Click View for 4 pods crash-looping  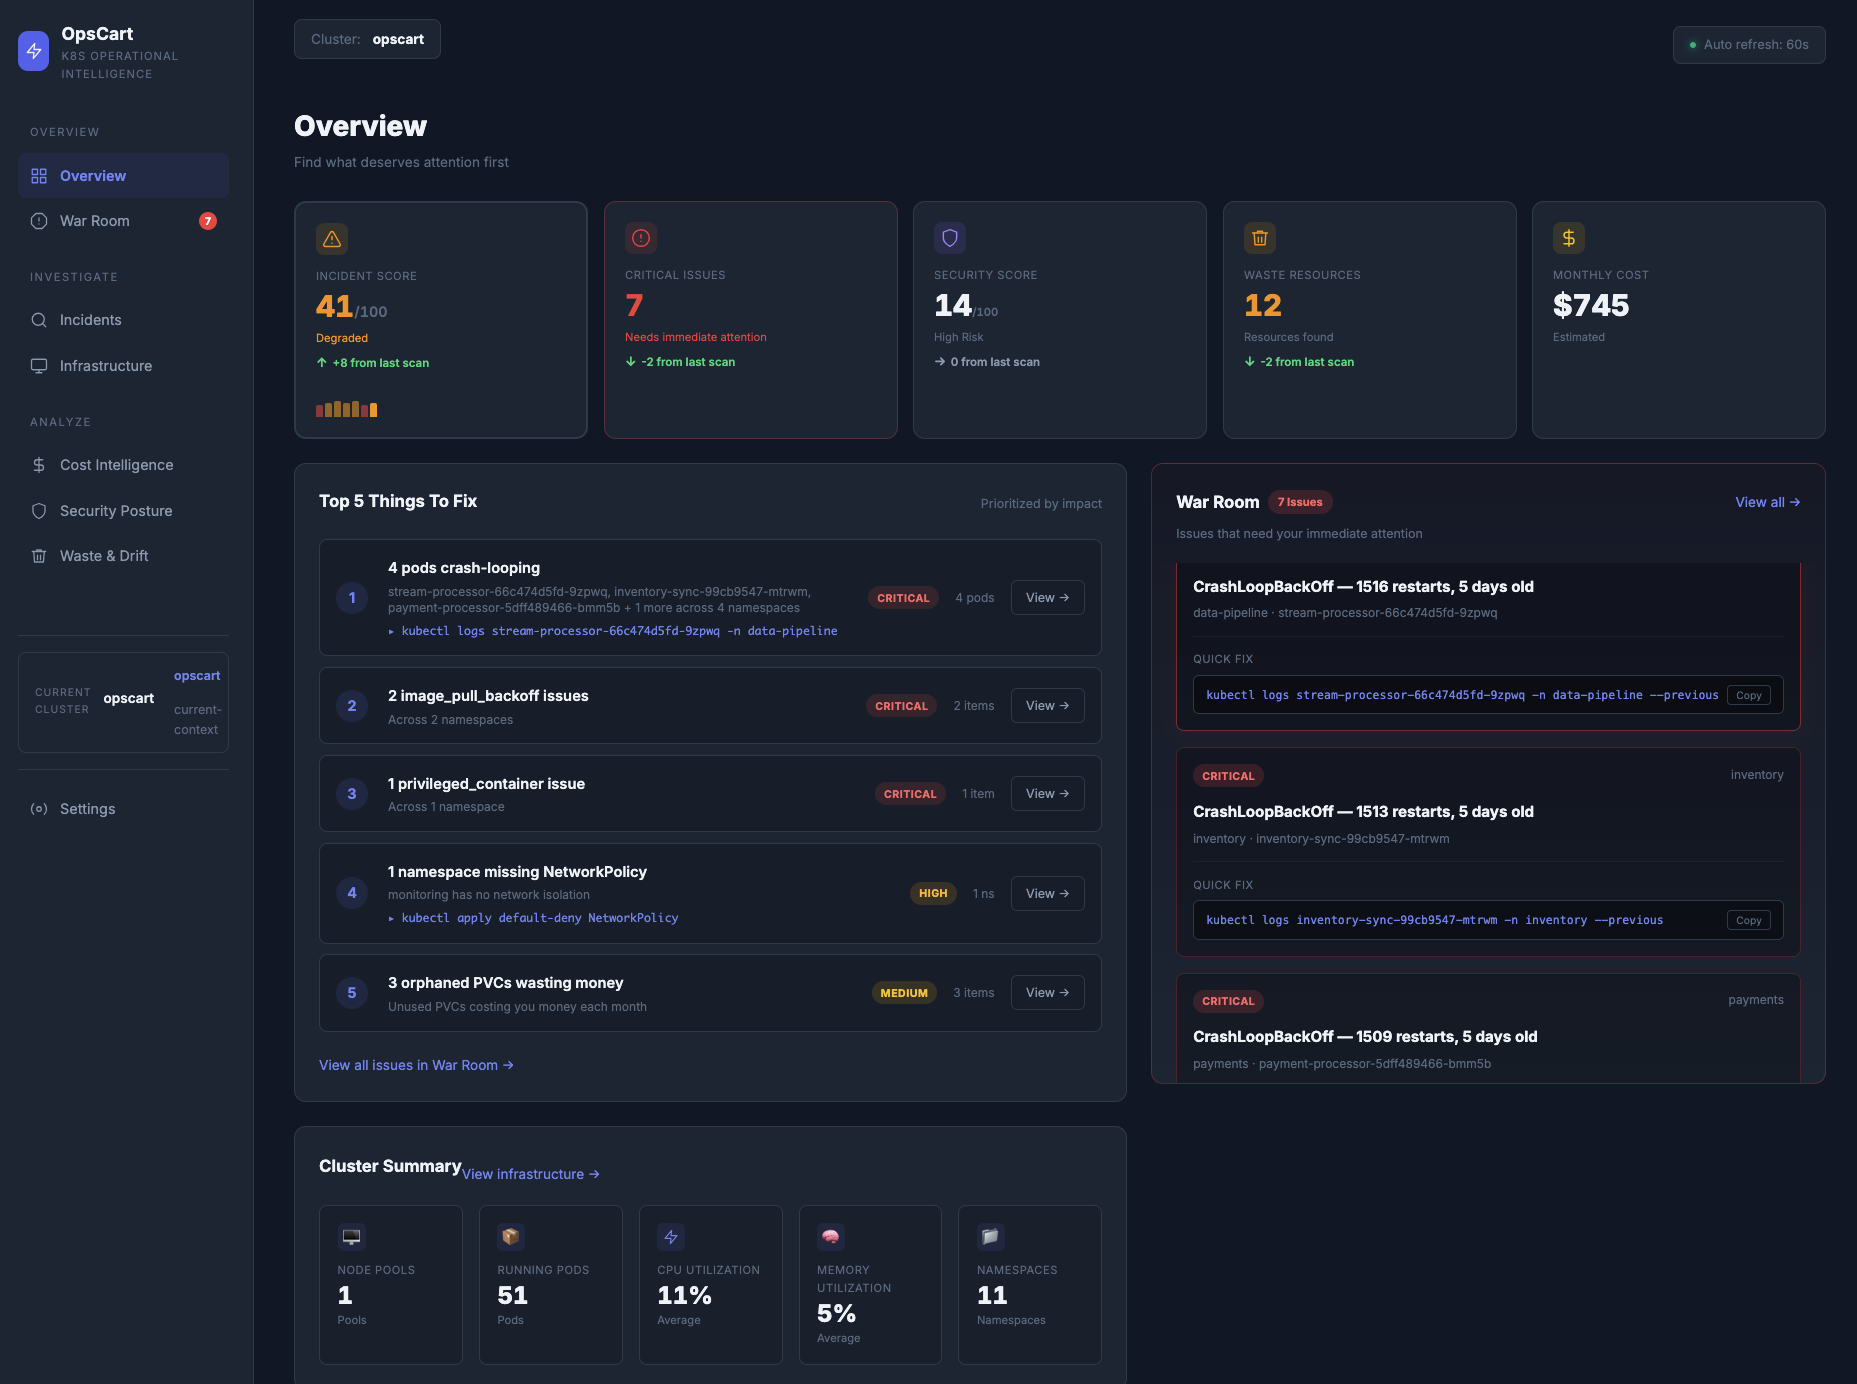click(x=1047, y=598)
